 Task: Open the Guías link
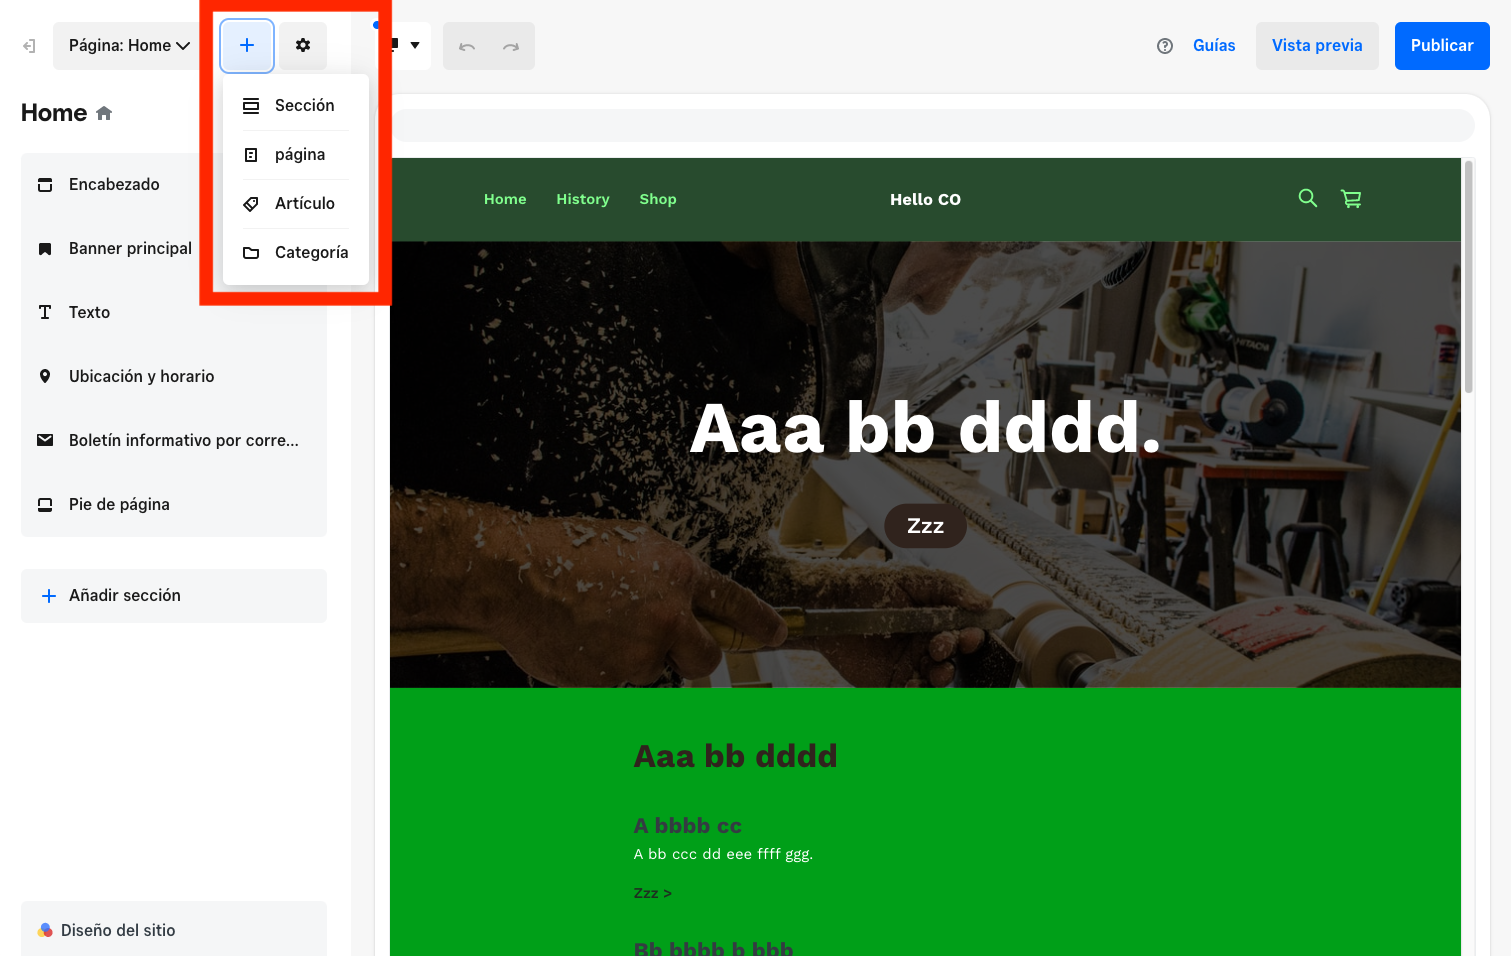tap(1214, 46)
